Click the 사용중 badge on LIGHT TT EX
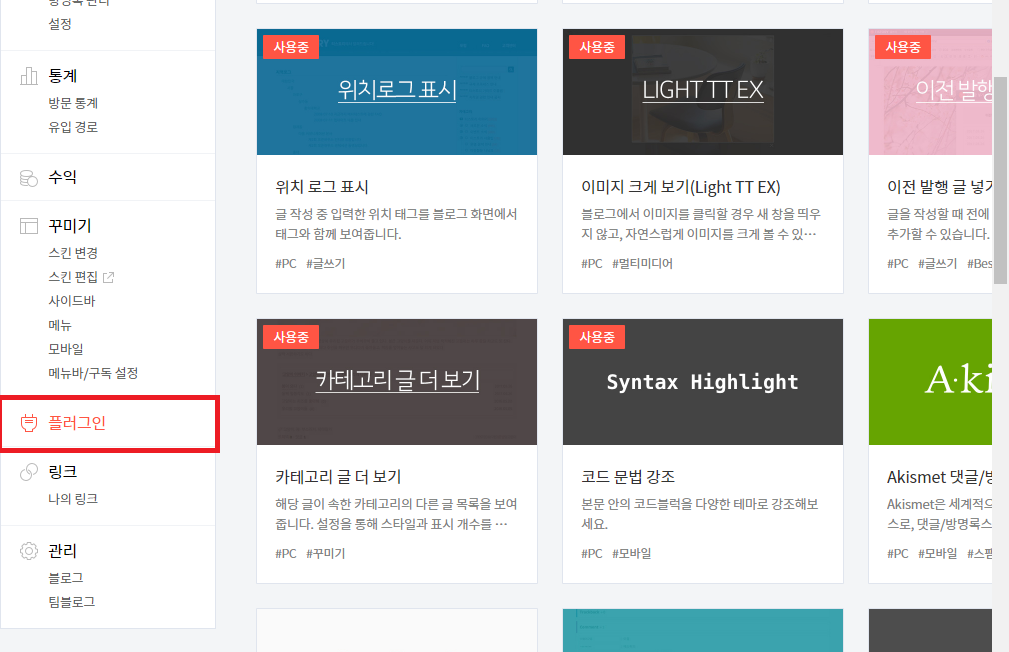Viewport: 1009px width, 652px height. coord(597,47)
